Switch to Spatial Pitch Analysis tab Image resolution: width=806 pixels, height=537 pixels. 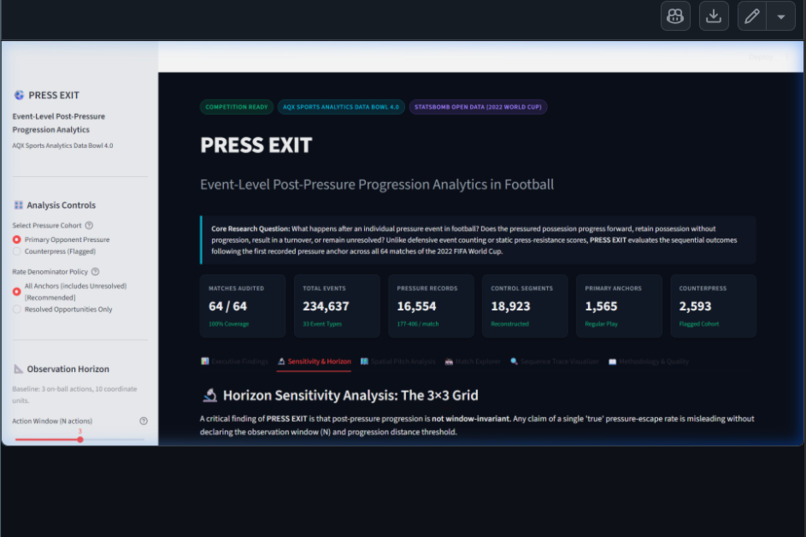tap(398, 361)
